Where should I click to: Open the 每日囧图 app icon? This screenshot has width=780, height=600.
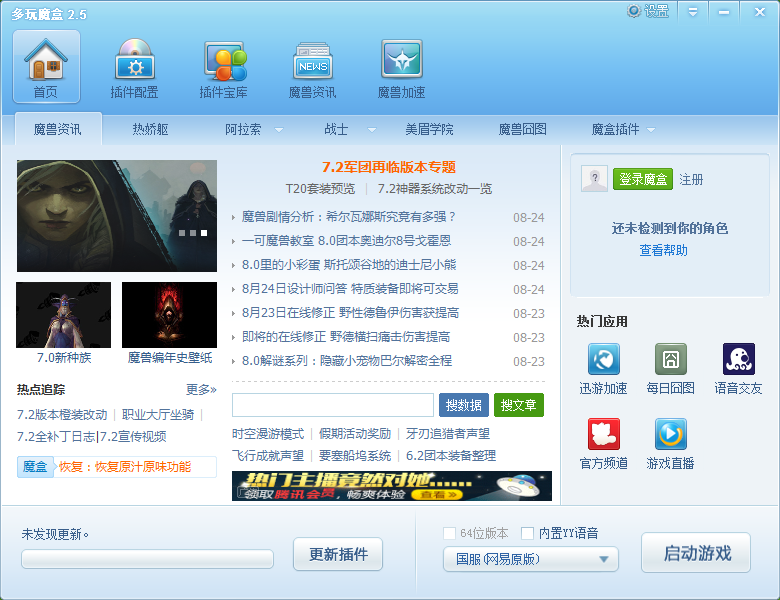pyautogui.click(x=671, y=359)
